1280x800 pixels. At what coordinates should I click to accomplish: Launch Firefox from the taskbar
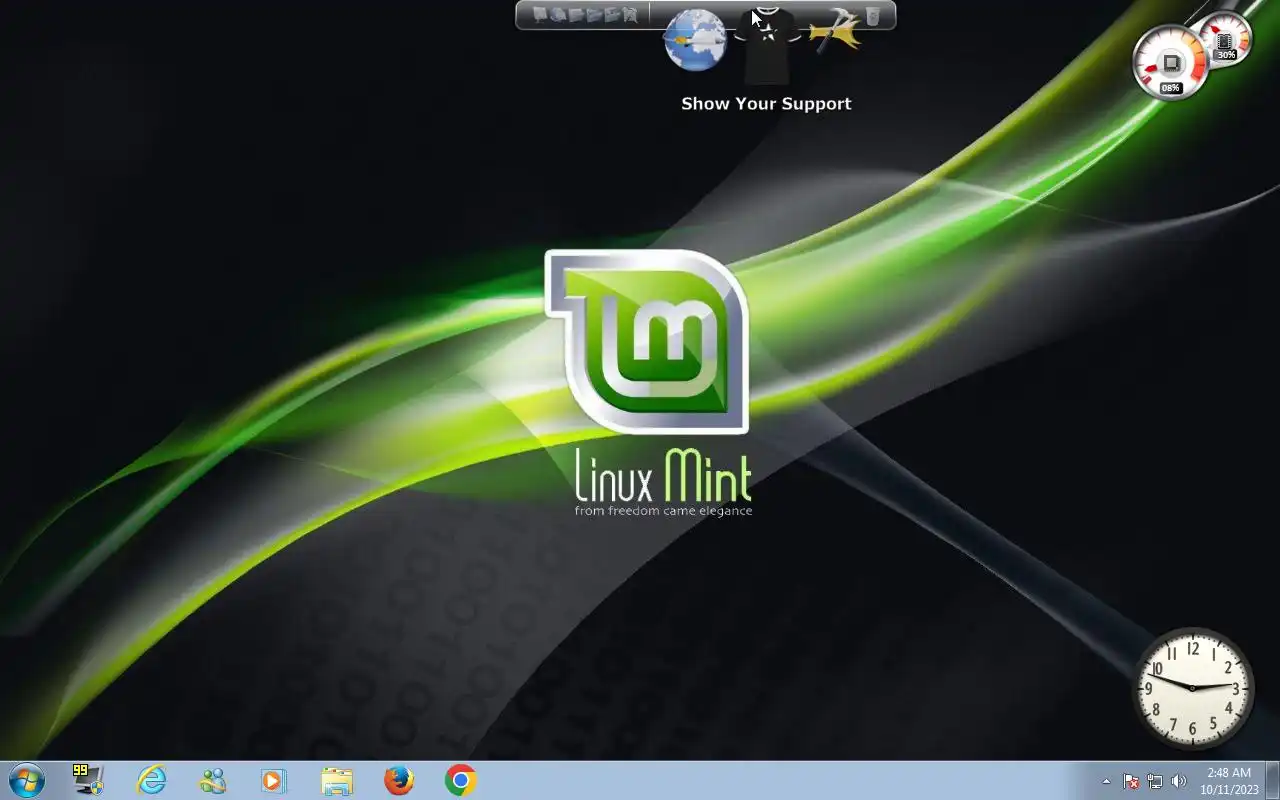399,780
